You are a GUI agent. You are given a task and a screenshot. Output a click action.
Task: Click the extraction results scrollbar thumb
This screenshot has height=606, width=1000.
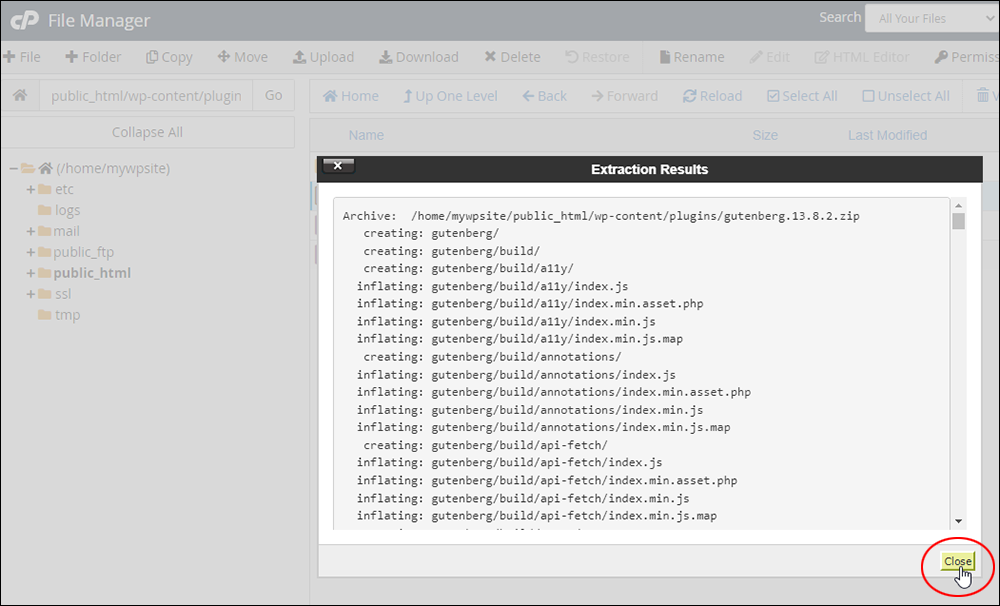point(959,221)
